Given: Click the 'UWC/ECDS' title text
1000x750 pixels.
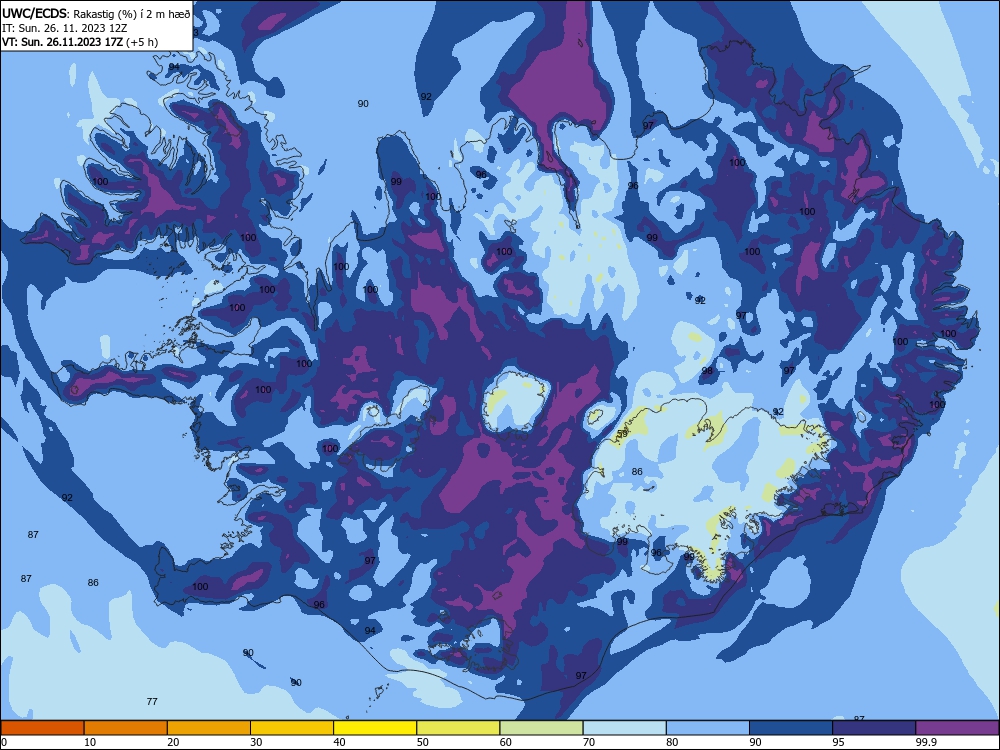Looking at the screenshot, I should pyautogui.click(x=34, y=14).
